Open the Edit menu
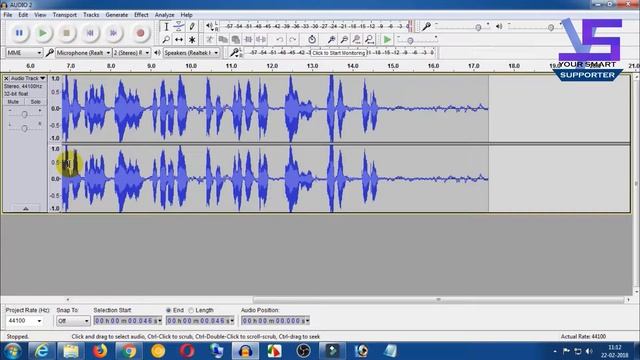The height and width of the screenshot is (360, 640). [x=23, y=15]
